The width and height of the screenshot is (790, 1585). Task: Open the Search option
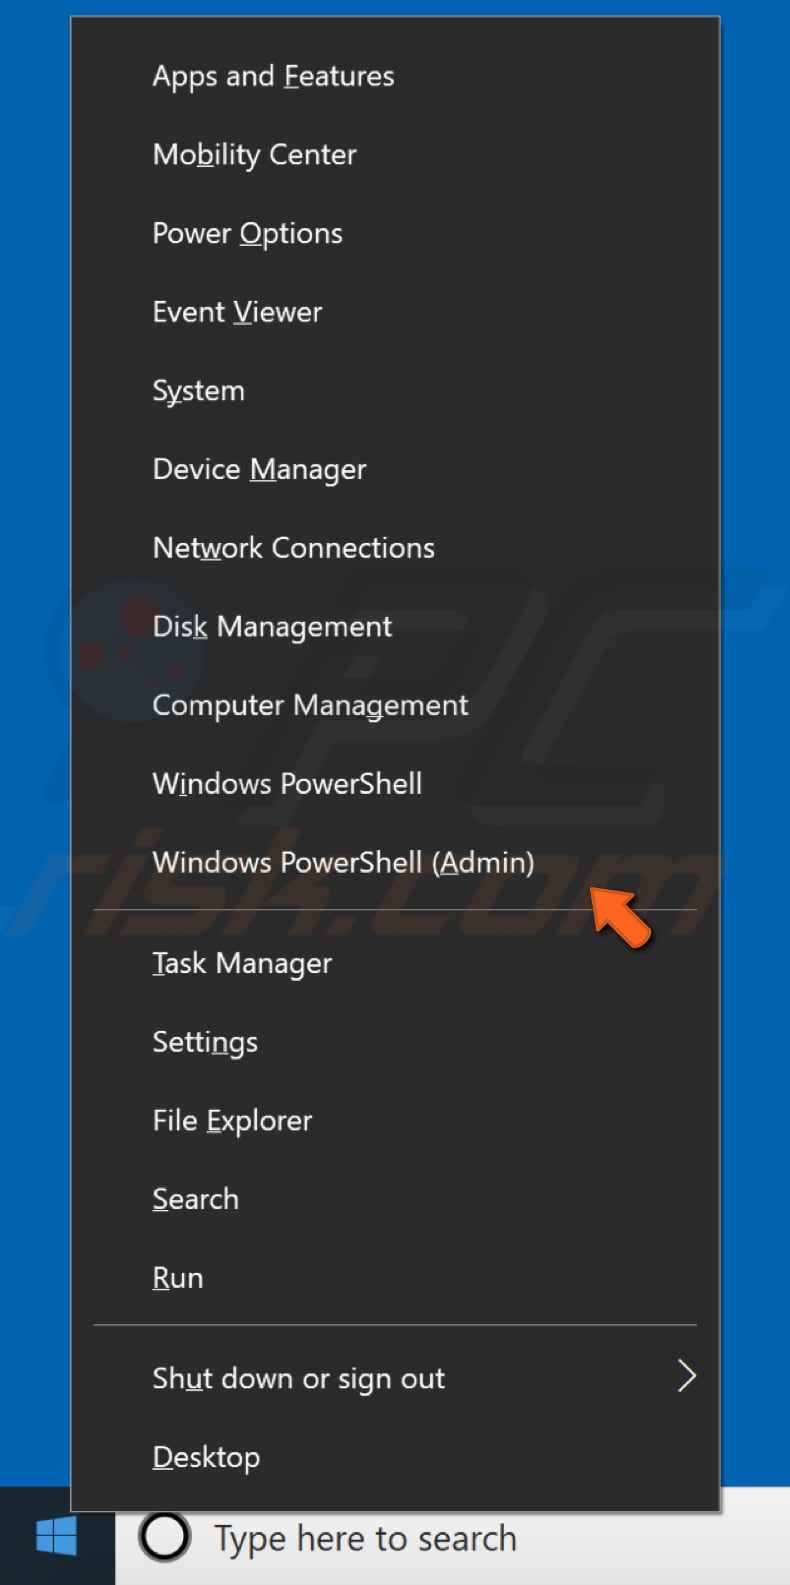(195, 1198)
